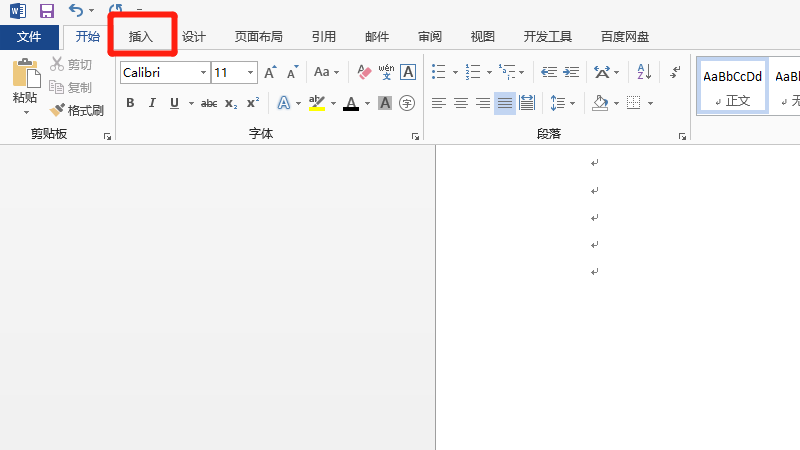Open the Calibri font name dropdown
The width and height of the screenshot is (800, 450).
click(203, 73)
